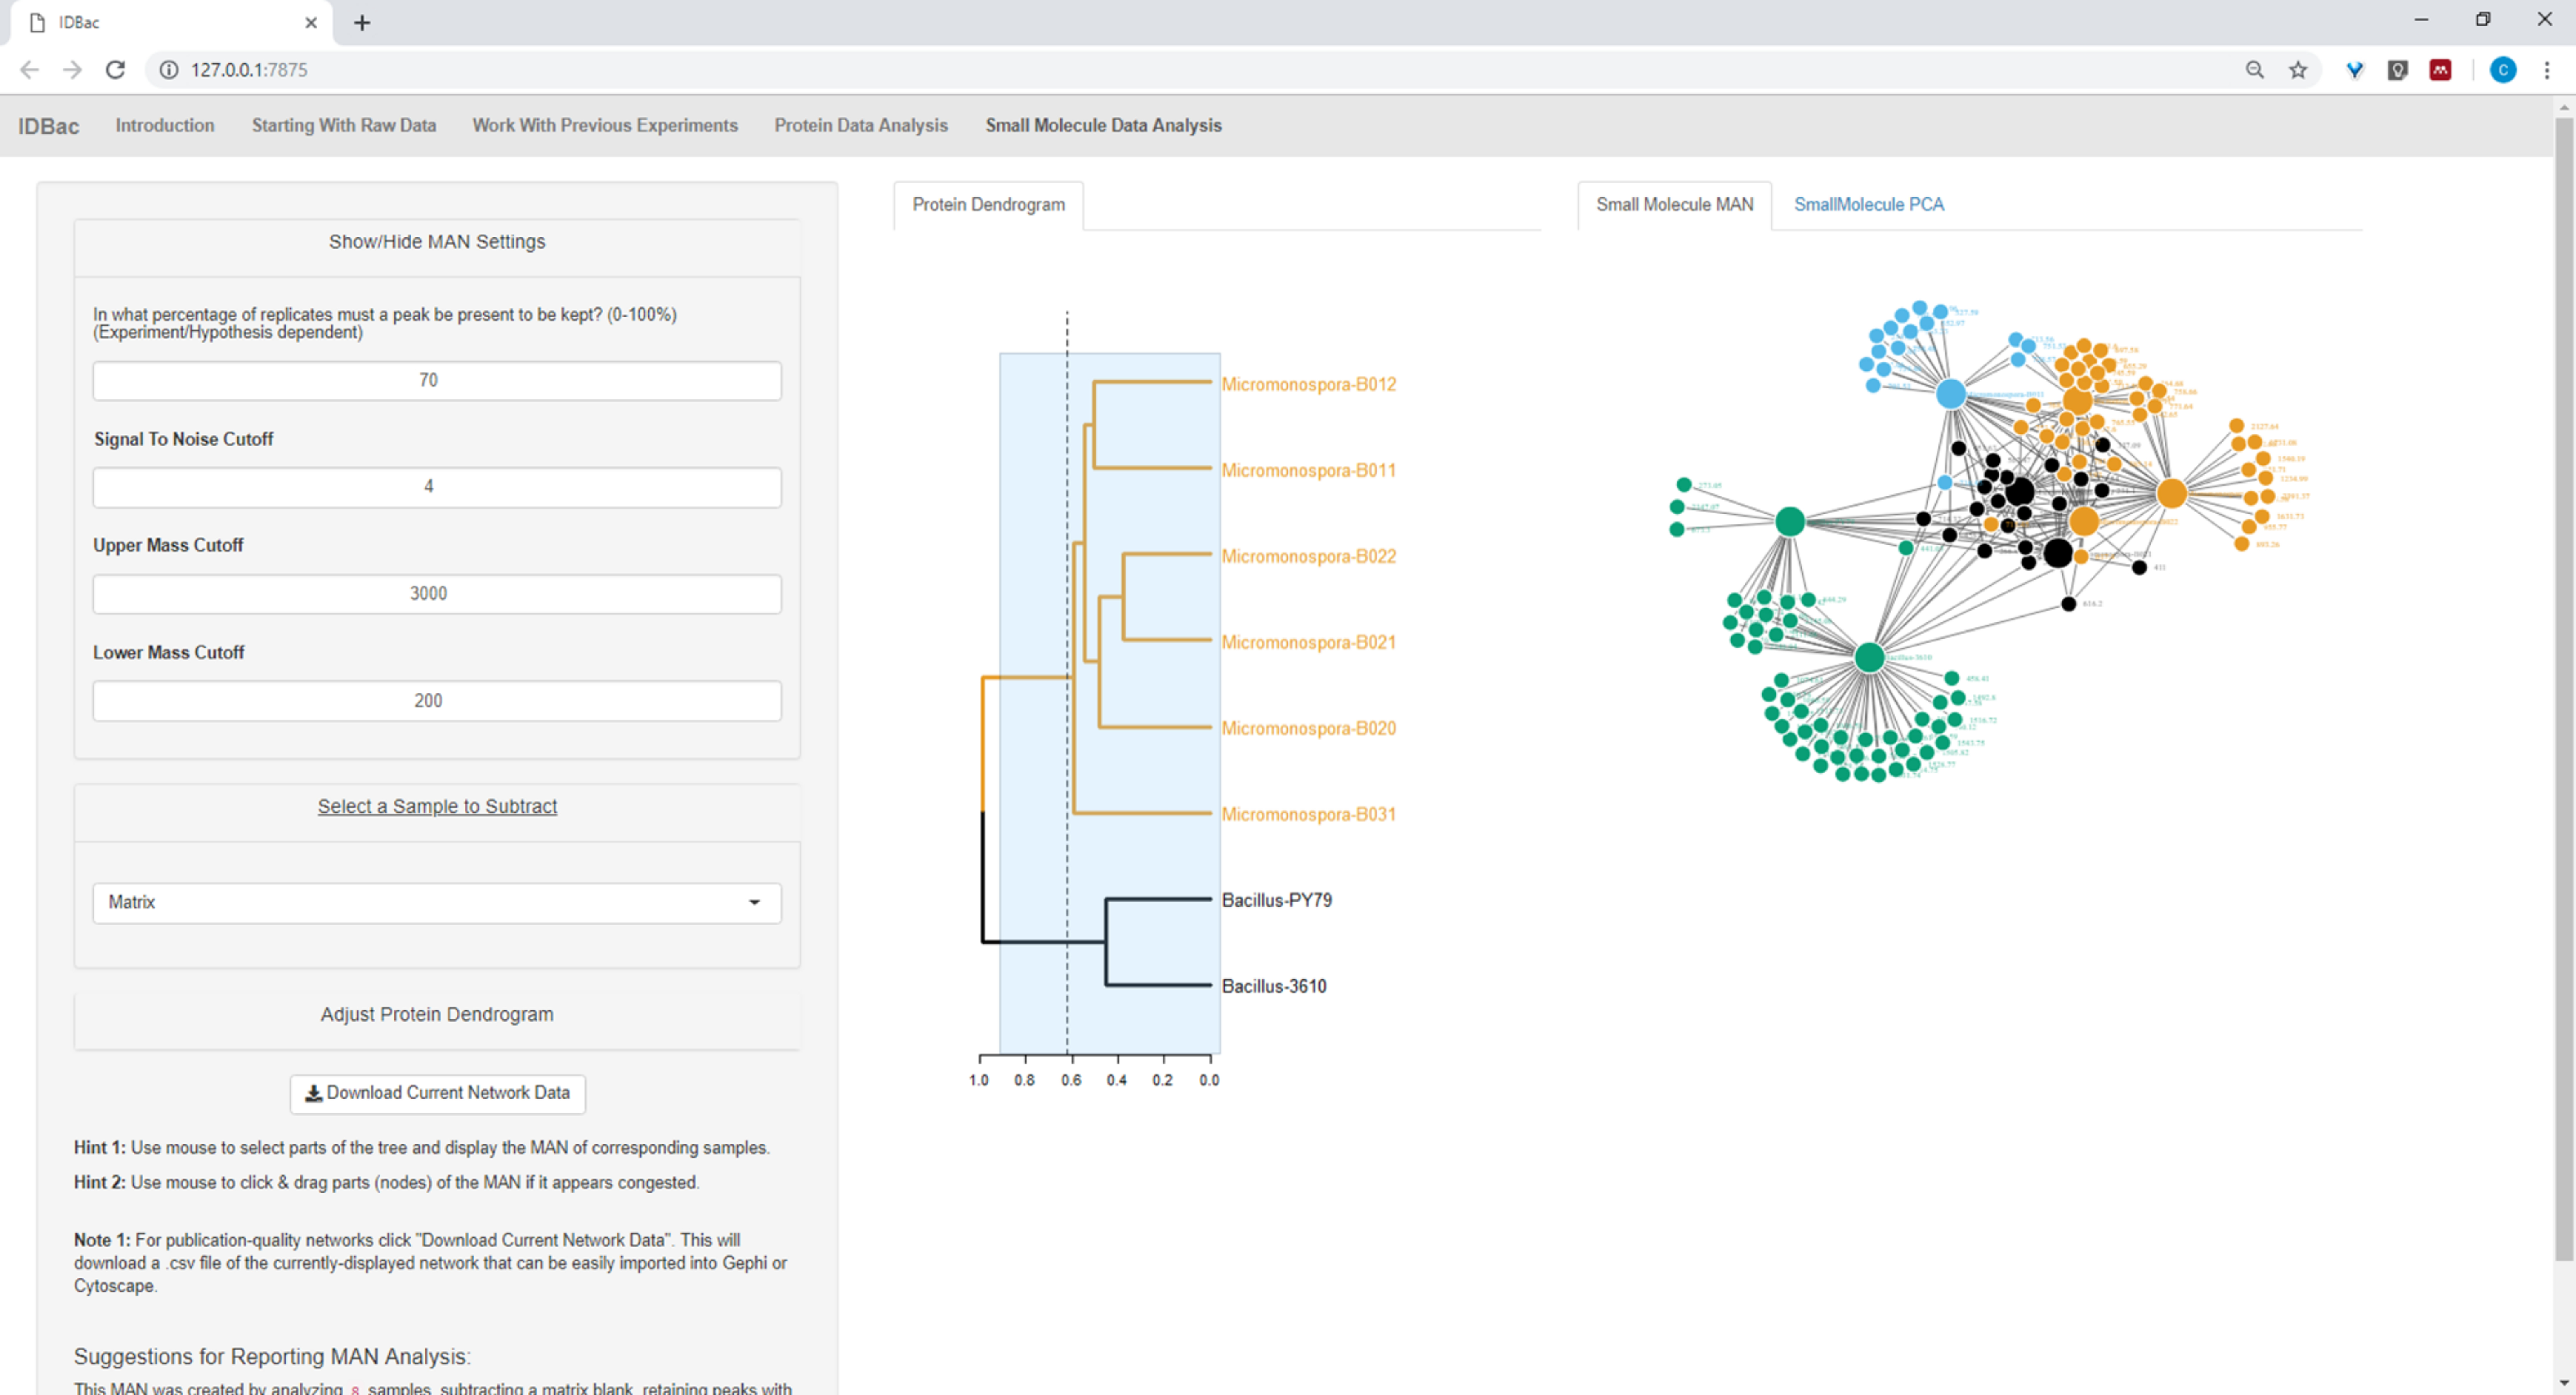2576x1395 pixels.
Task: Open the Matrix sample subtraction dropdown
Action: tap(437, 902)
